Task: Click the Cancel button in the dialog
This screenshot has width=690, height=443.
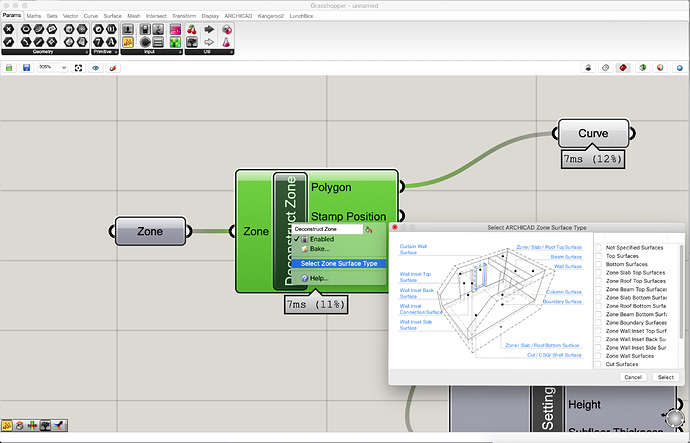Action: [633, 377]
